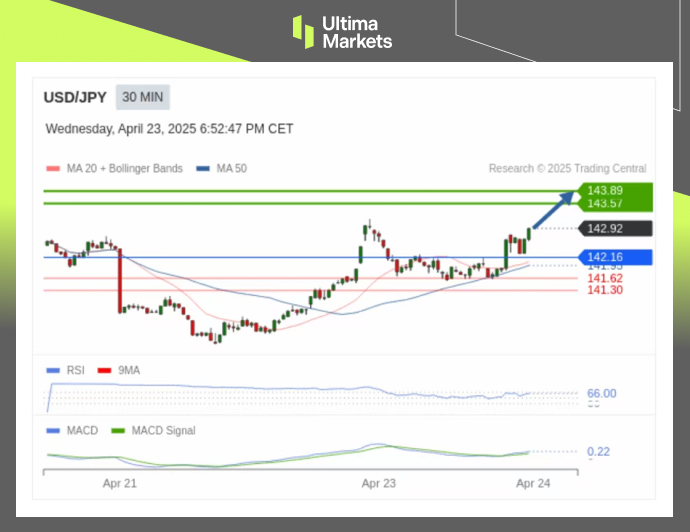Select the USD/JPY currency pair title

76,97
